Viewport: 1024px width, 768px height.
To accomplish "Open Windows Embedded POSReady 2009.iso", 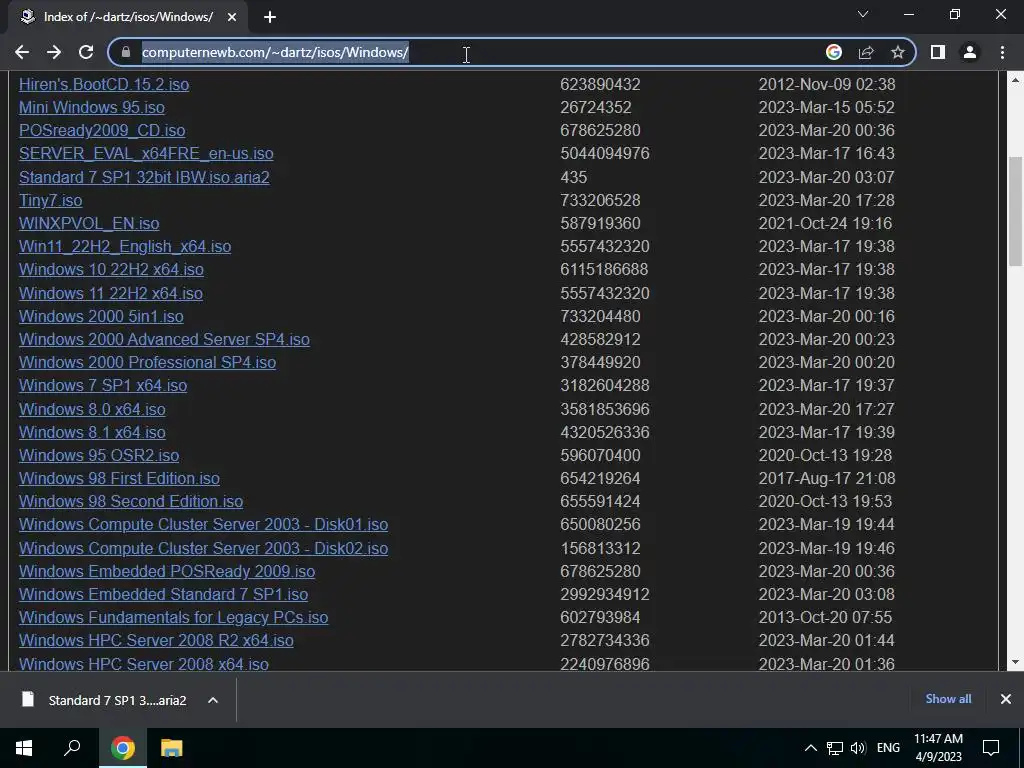I will click(x=167, y=571).
